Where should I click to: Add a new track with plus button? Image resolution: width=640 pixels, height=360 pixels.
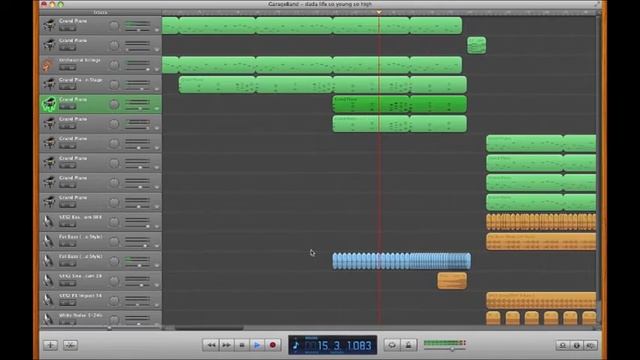[51, 345]
